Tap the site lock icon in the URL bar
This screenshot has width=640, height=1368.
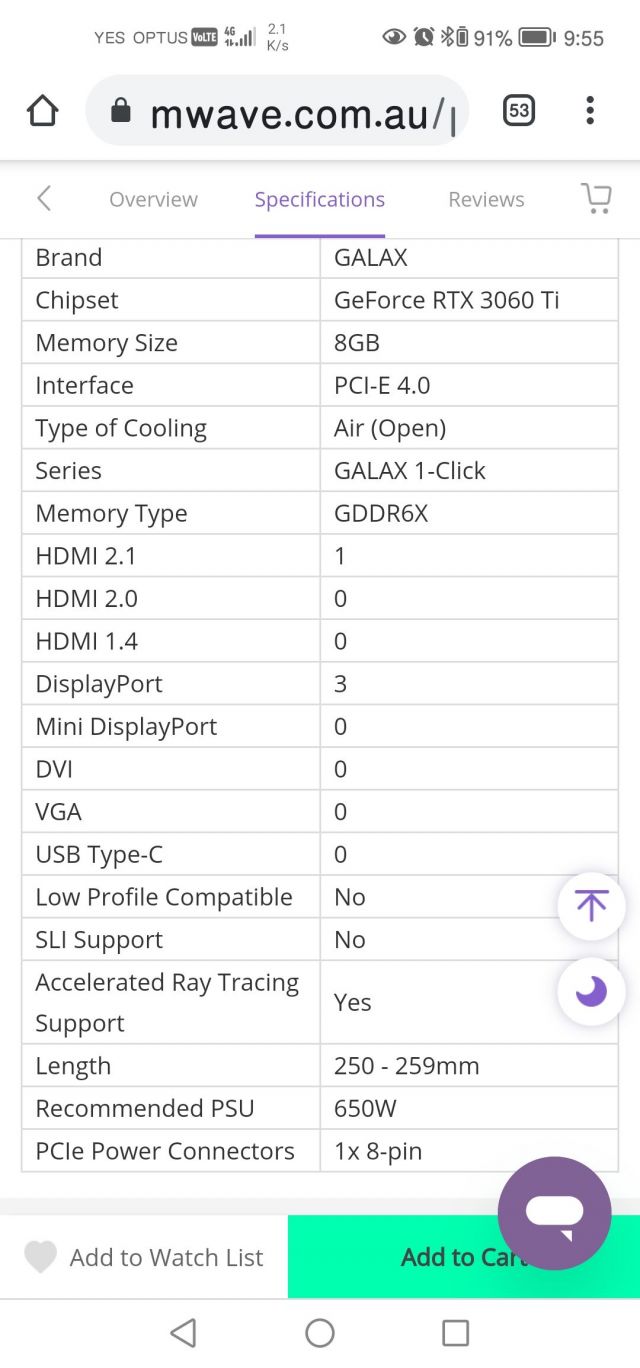pyautogui.click(x=121, y=112)
